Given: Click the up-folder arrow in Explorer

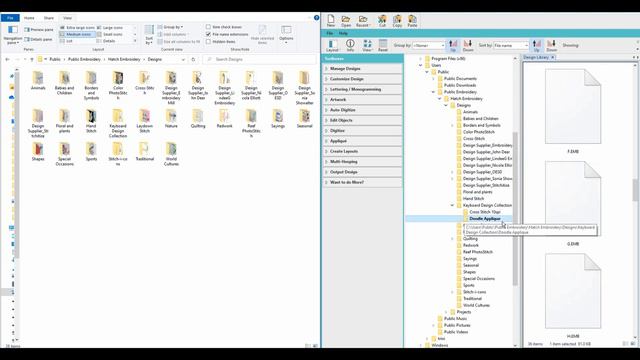Looking at the screenshot, I should click(x=31, y=59).
